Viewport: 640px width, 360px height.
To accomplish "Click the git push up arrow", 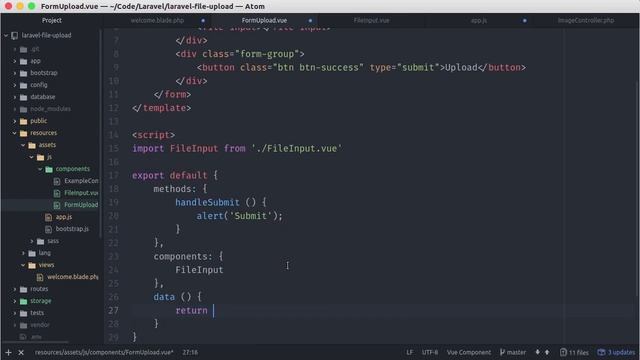I will pos(547,352).
